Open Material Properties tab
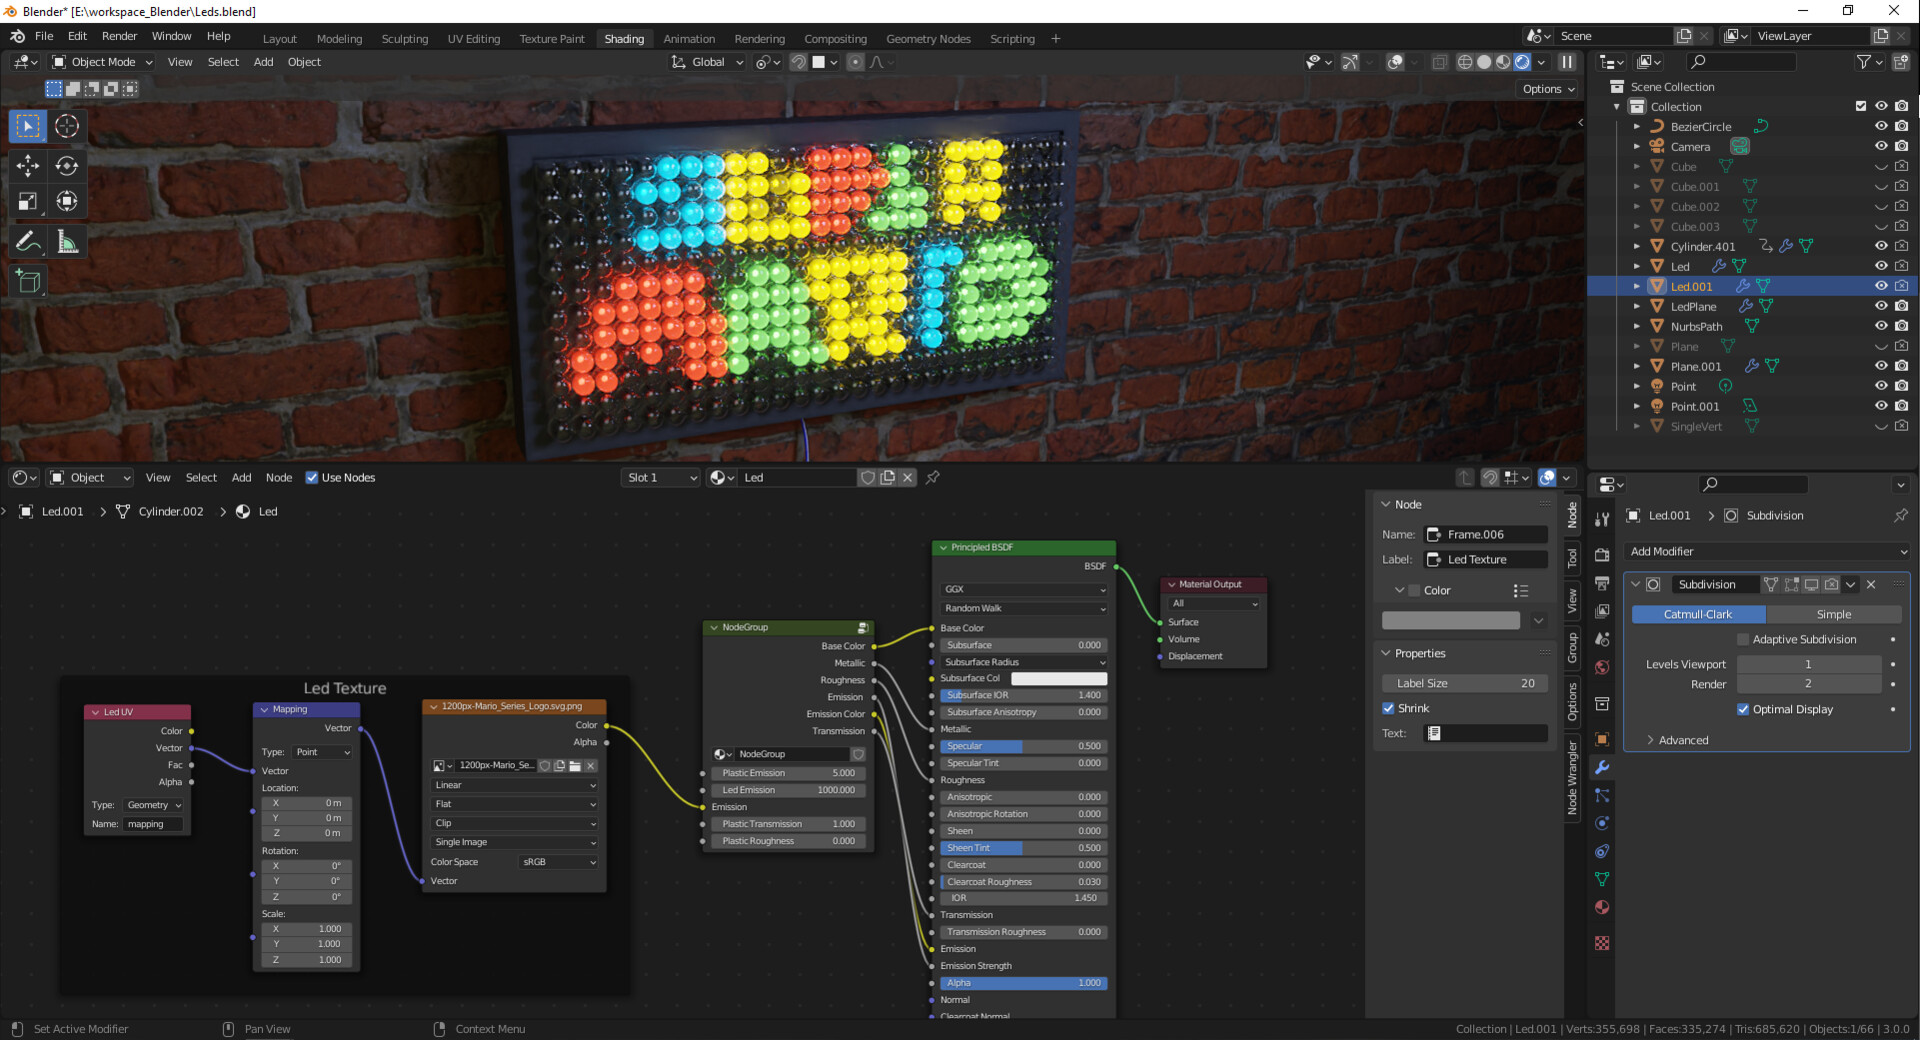The image size is (1920, 1040). (1602, 907)
